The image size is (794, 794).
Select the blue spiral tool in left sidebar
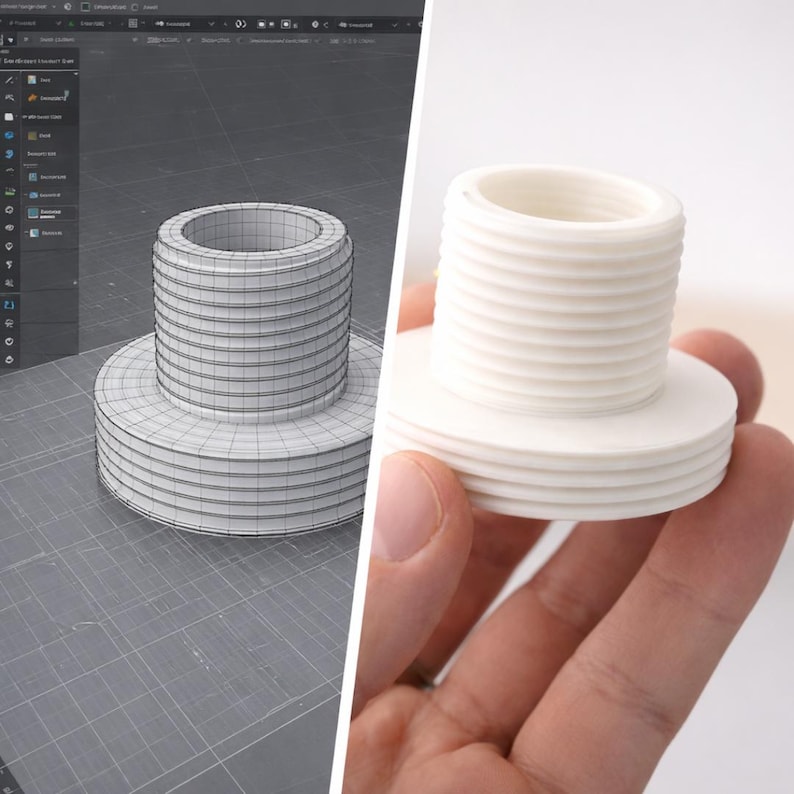point(9,154)
